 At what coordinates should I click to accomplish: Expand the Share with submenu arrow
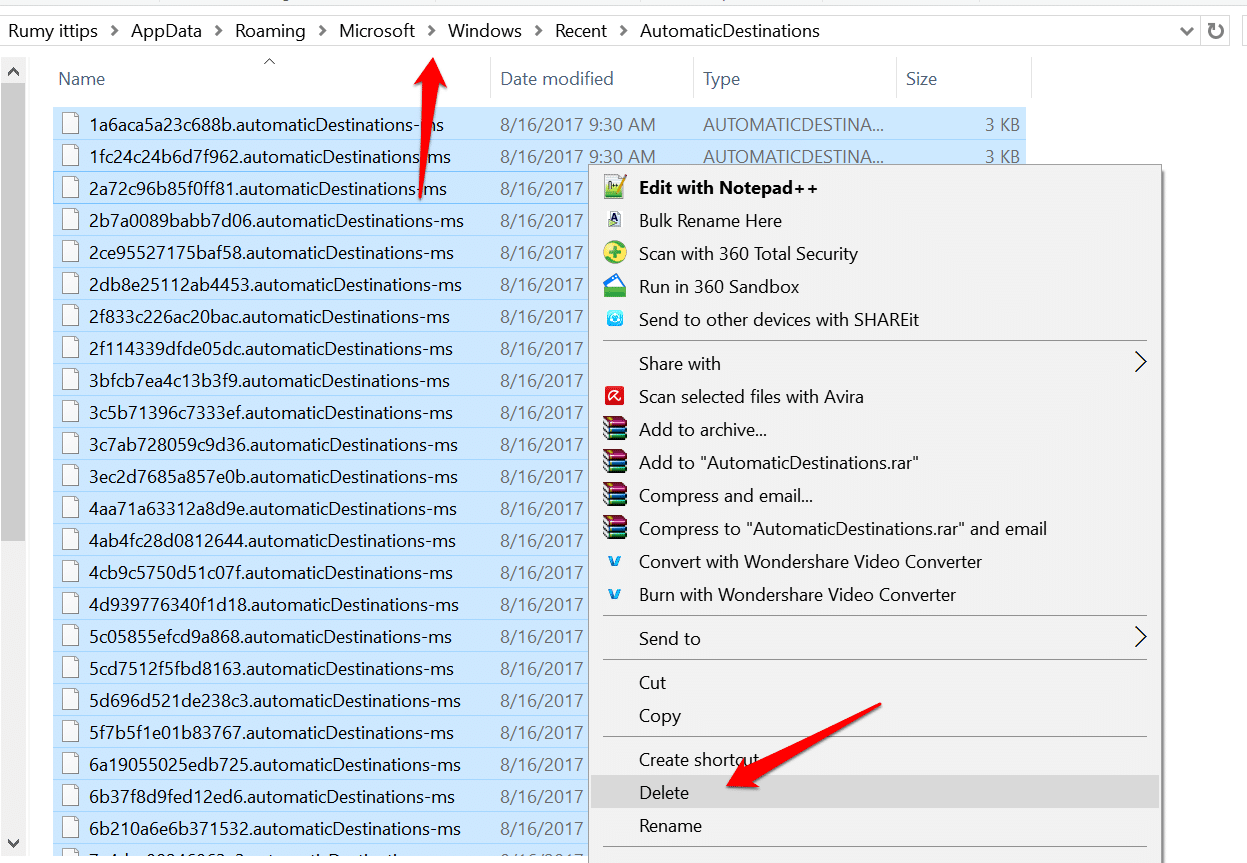coord(1140,362)
